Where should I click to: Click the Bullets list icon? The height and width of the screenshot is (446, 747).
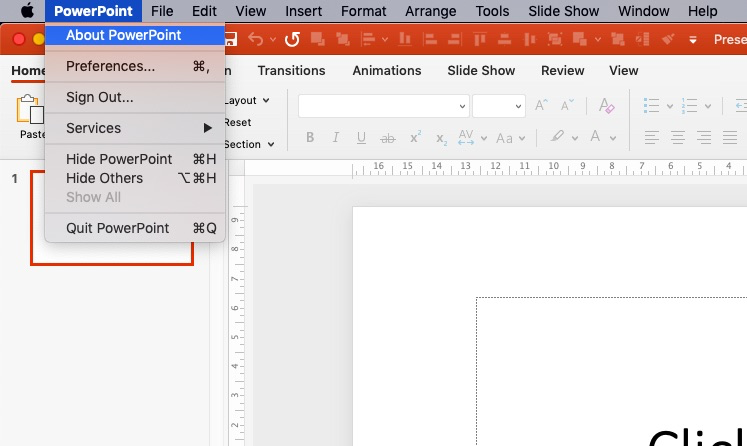point(651,105)
